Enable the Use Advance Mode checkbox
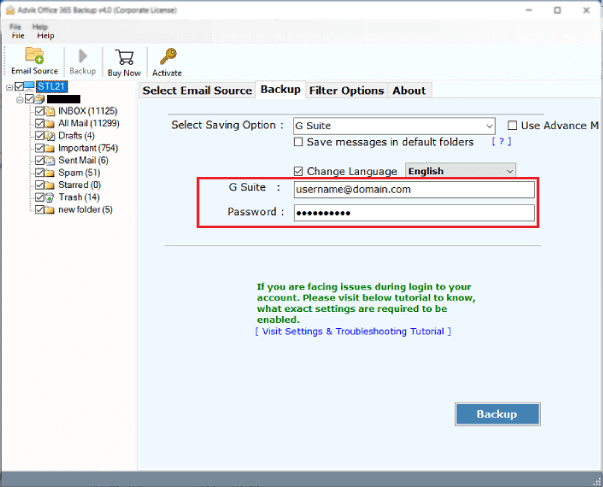 tap(512, 125)
